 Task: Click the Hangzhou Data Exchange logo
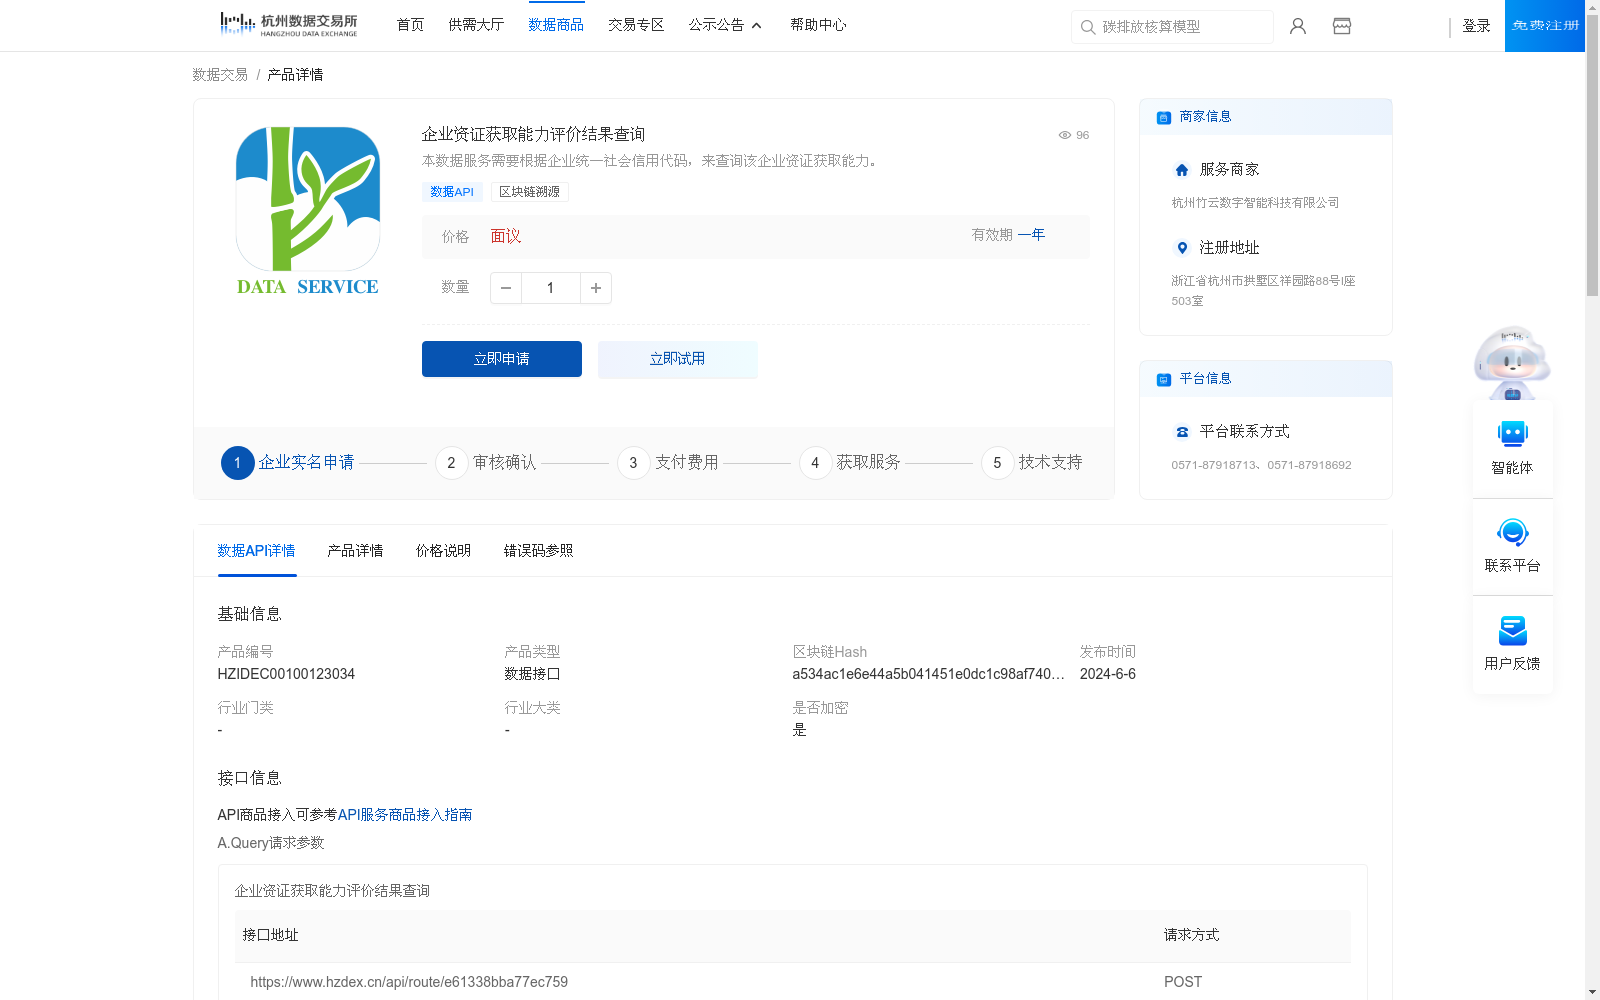(288, 25)
